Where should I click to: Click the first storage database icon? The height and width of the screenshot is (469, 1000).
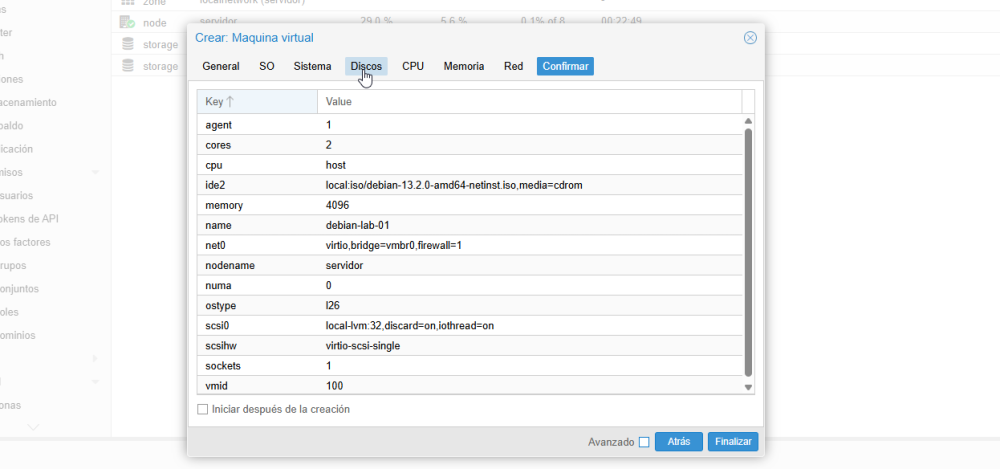[128, 44]
